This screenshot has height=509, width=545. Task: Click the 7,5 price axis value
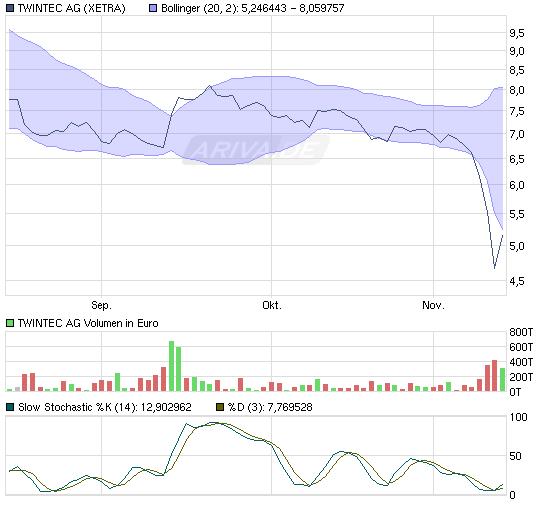point(517,112)
